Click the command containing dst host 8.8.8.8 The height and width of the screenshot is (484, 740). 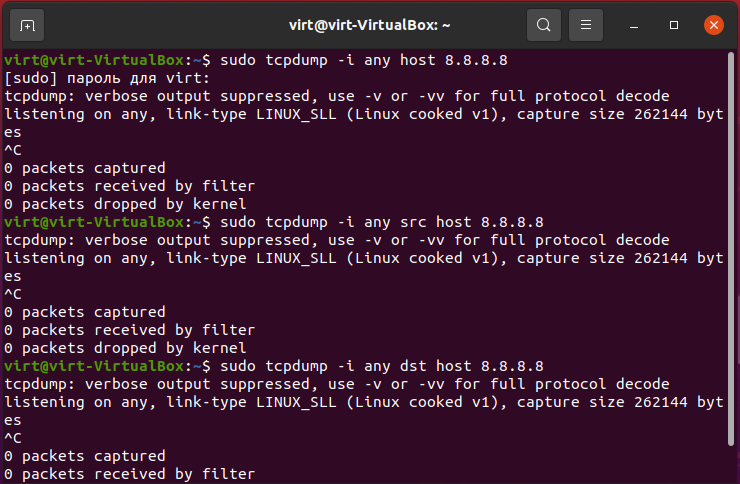tap(382, 366)
